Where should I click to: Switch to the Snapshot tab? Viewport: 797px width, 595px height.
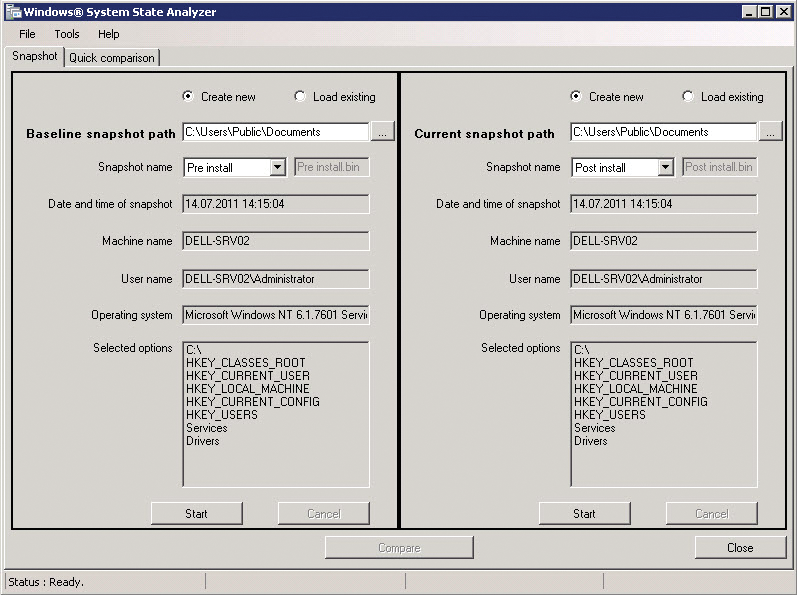pos(35,57)
